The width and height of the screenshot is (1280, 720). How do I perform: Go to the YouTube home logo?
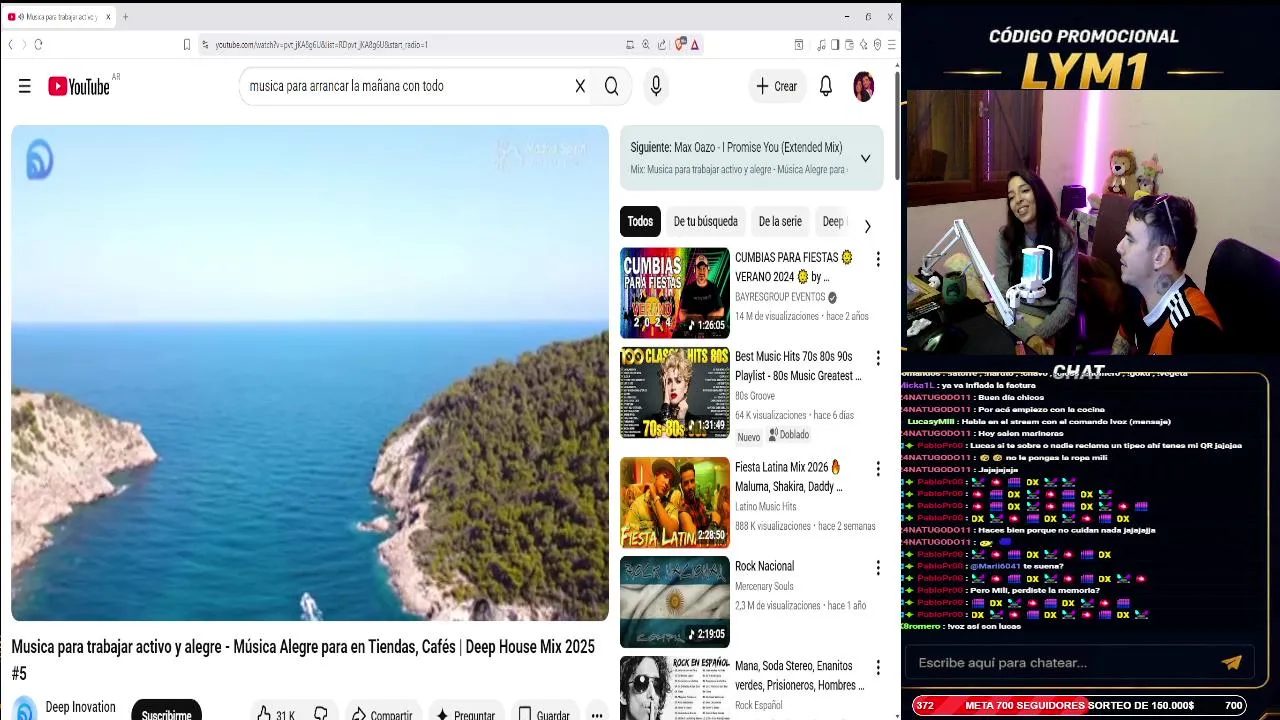79,87
